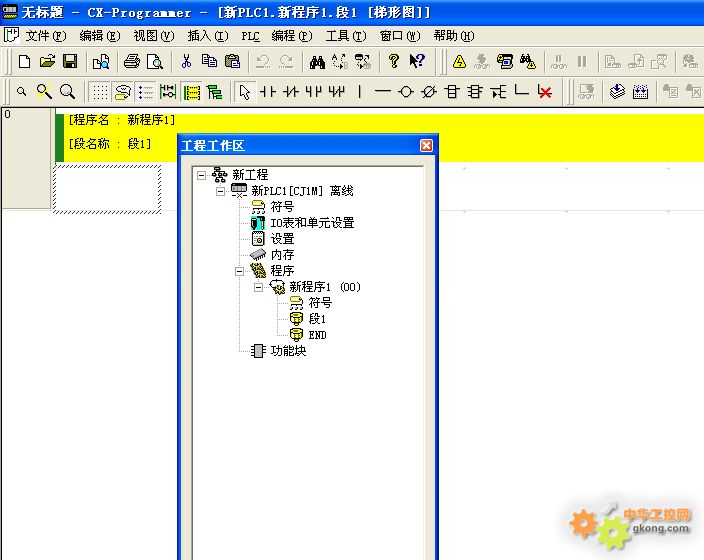Open 段1 section in the tree

317,319
